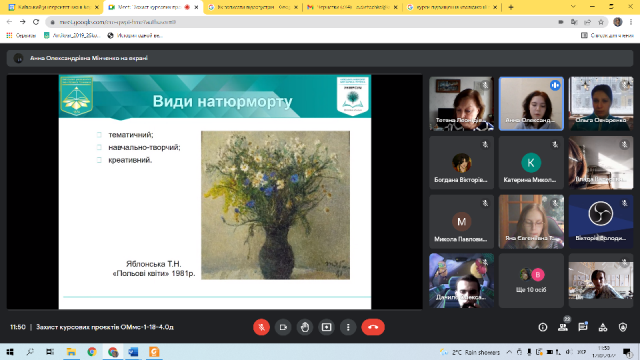Raise hand in the meeting
This screenshot has width=640, height=360.
coord(304,327)
